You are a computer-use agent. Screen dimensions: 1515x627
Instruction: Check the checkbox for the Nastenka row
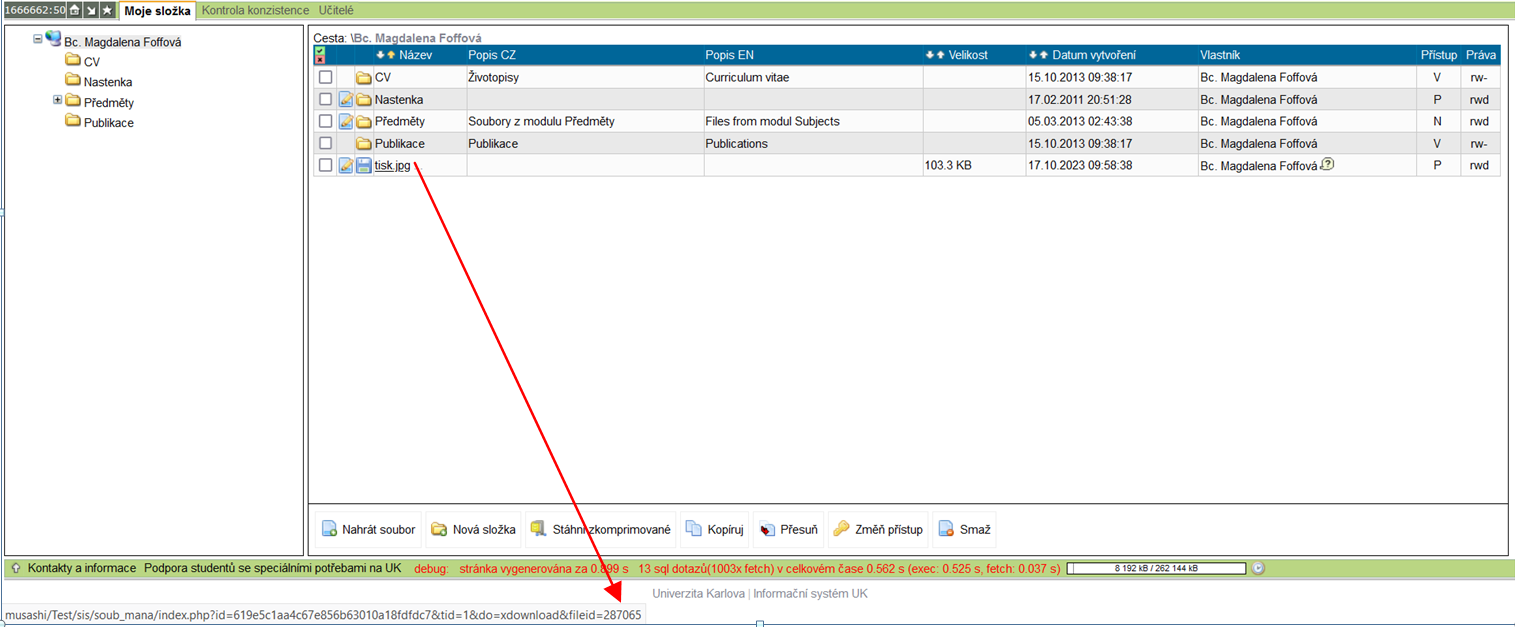coord(325,99)
